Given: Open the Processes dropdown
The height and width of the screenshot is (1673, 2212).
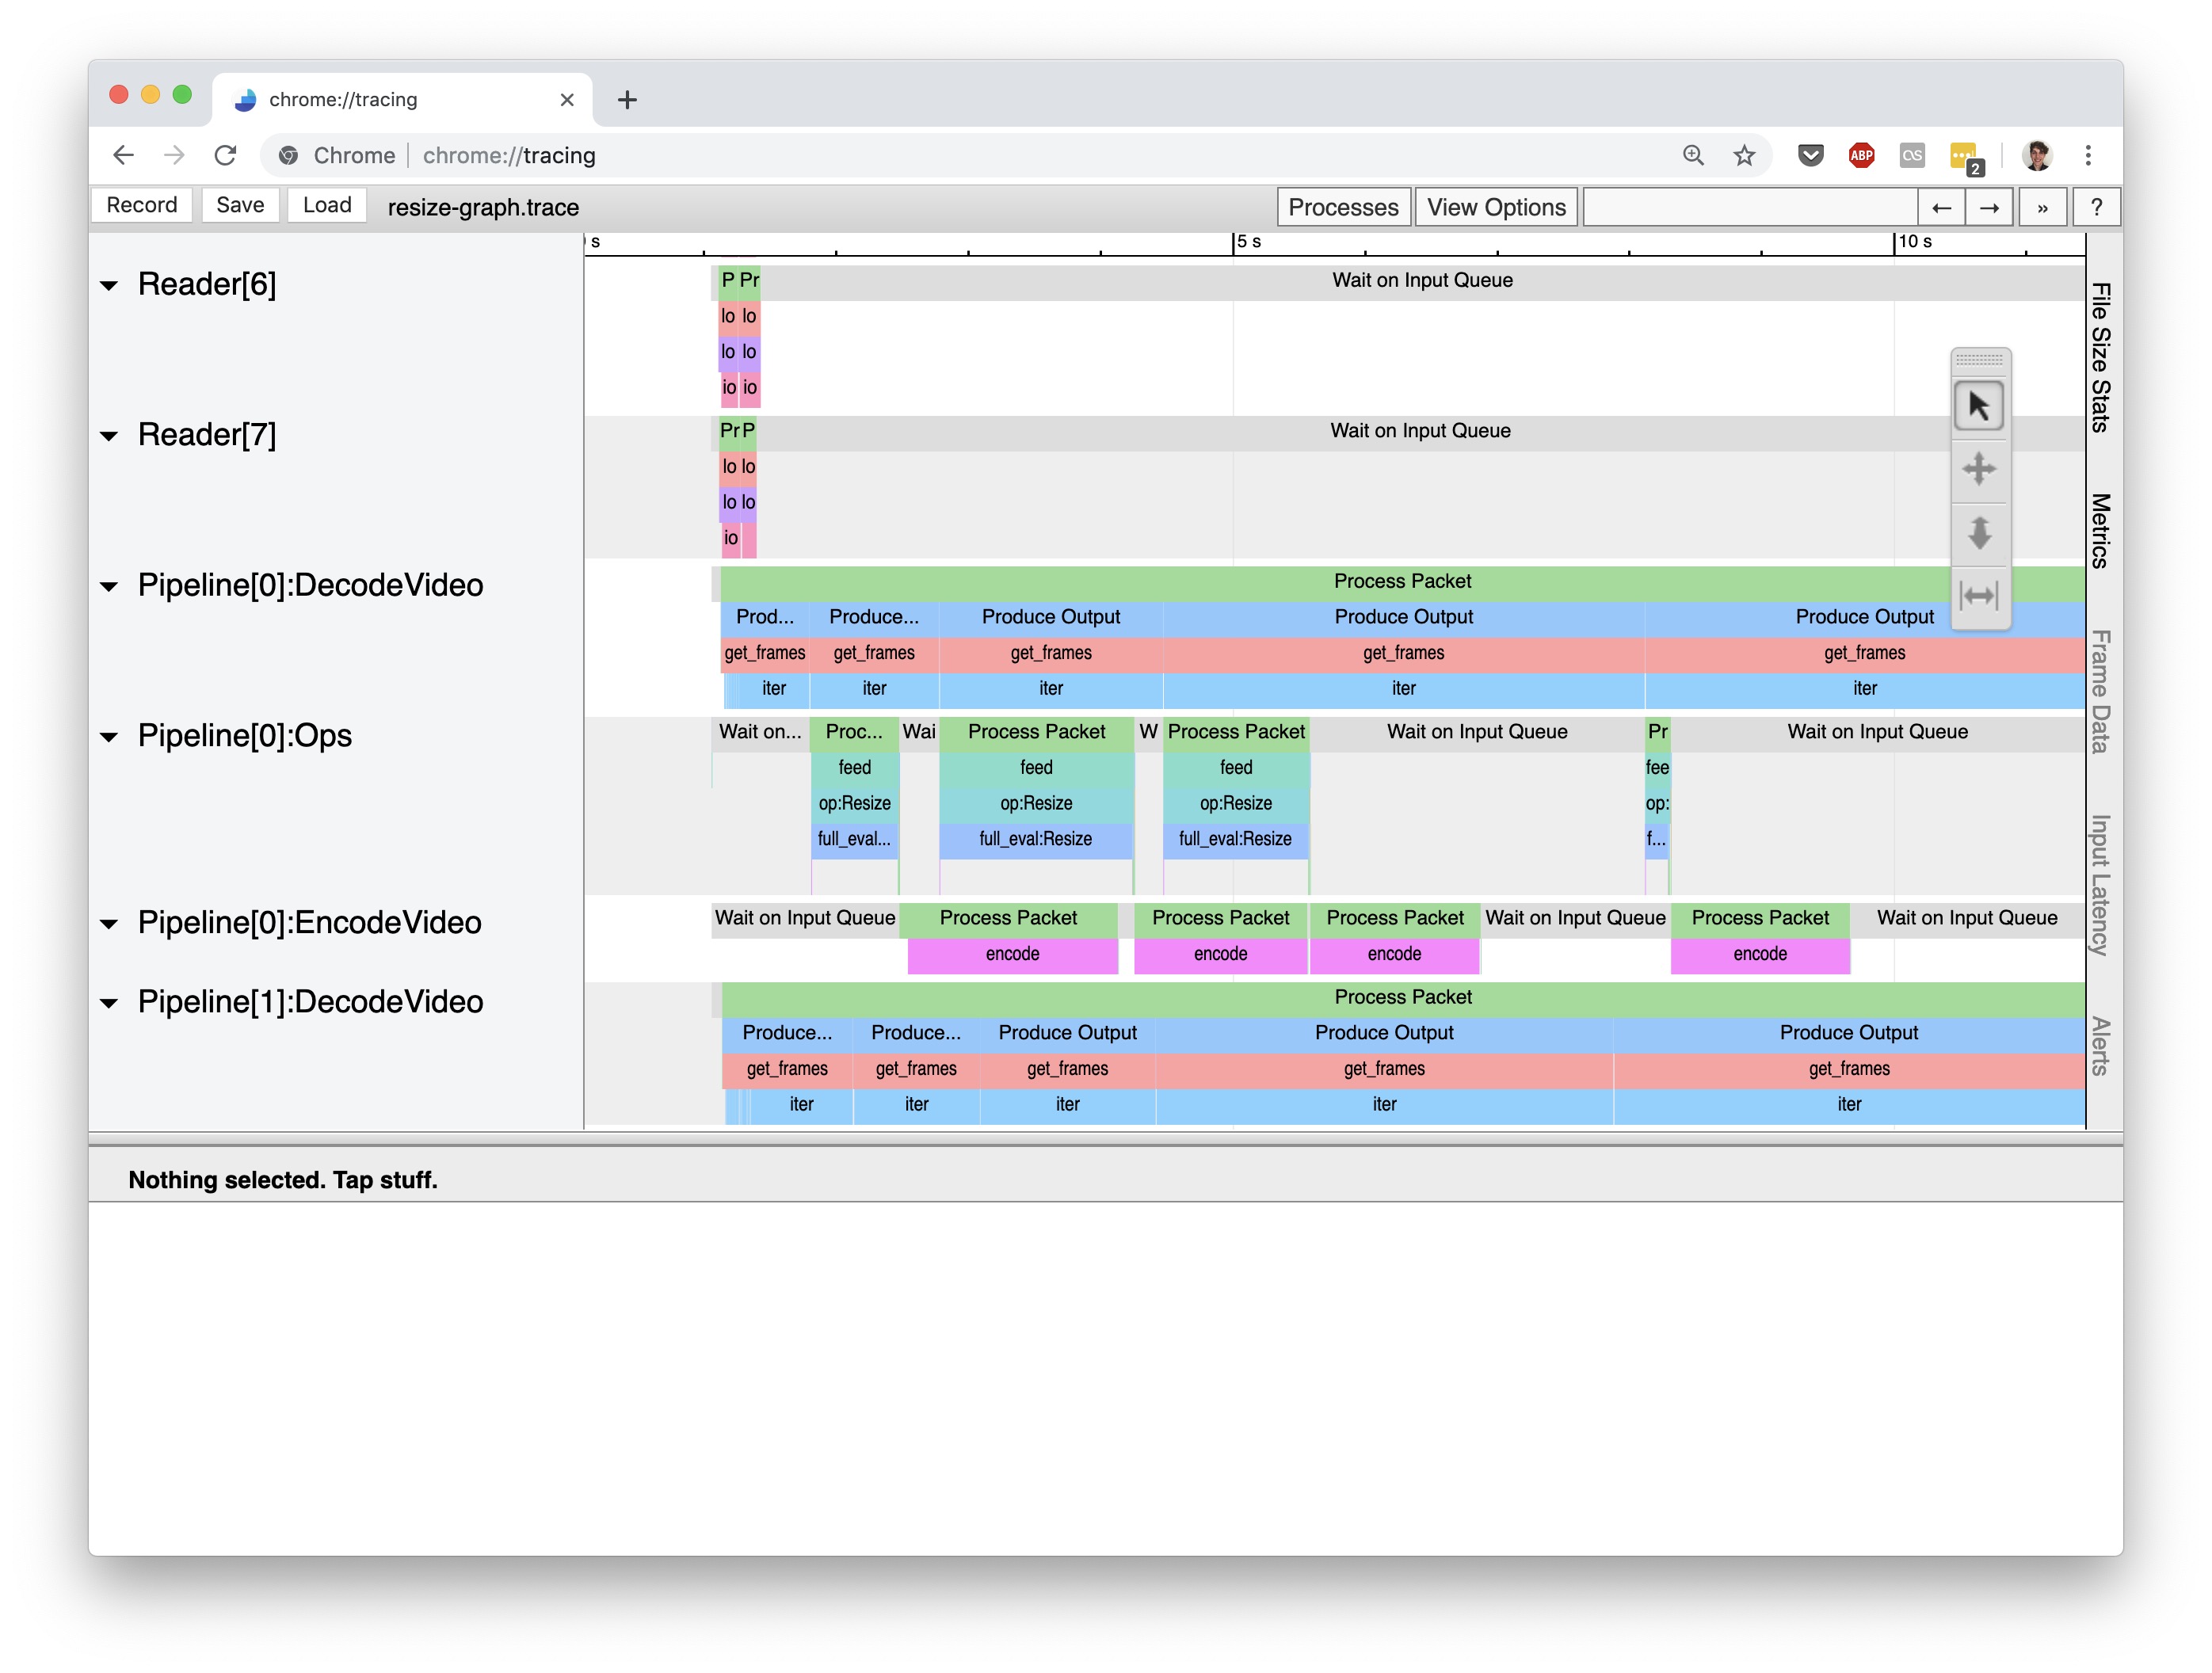Looking at the screenshot, I should click(x=1343, y=207).
